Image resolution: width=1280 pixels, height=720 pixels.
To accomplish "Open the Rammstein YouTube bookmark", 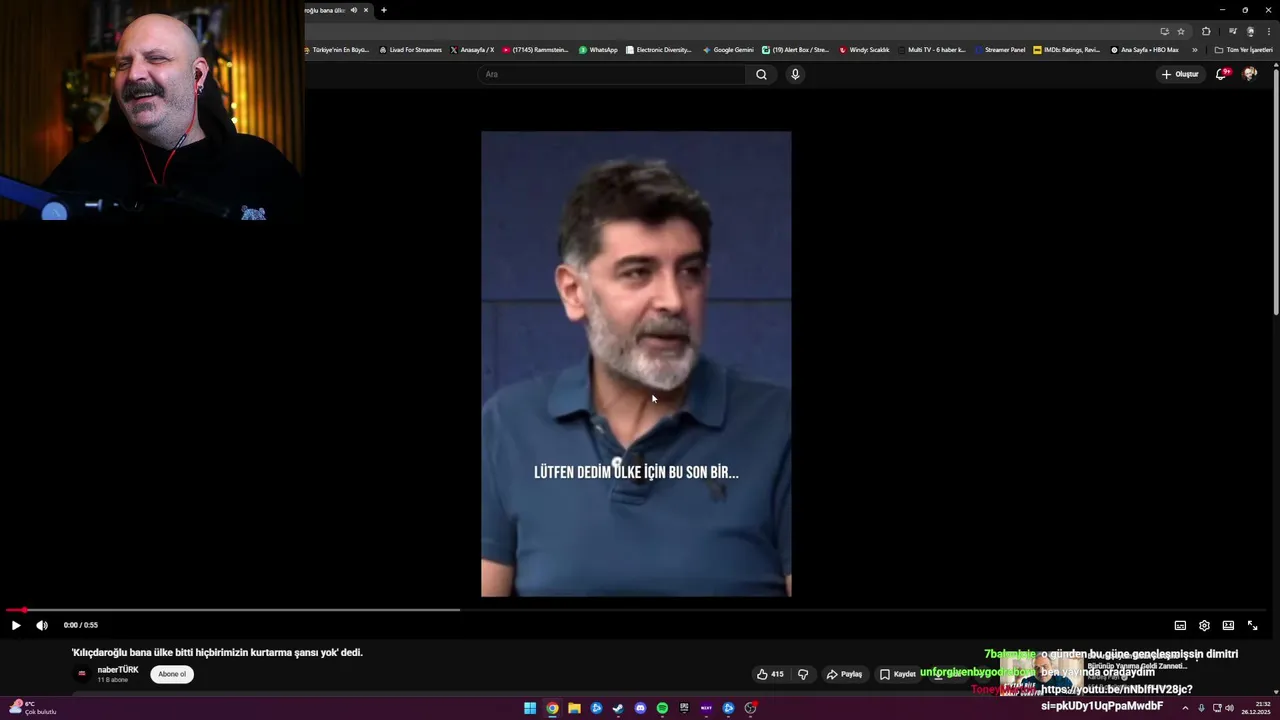I will pyautogui.click(x=536, y=50).
